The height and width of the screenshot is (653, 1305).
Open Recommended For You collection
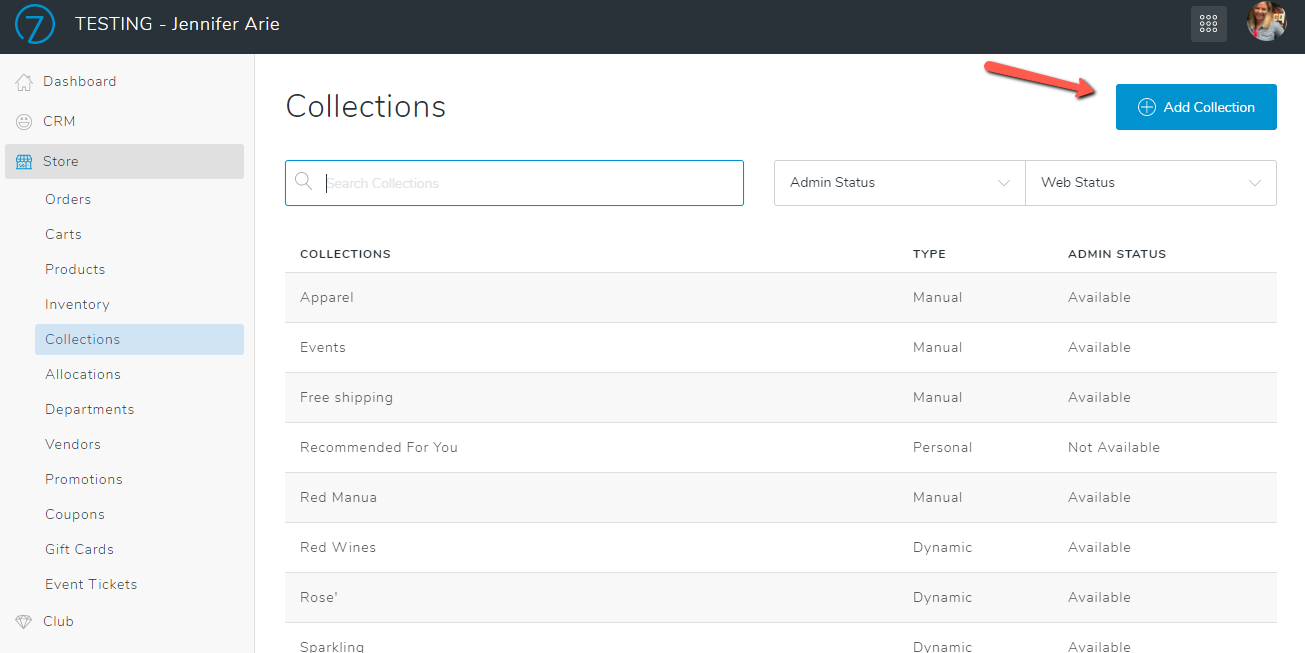pos(781,447)
